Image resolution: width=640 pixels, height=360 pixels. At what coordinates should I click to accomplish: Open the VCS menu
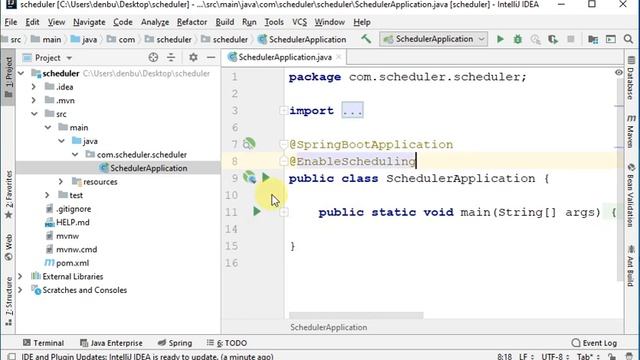click(299, 22)
